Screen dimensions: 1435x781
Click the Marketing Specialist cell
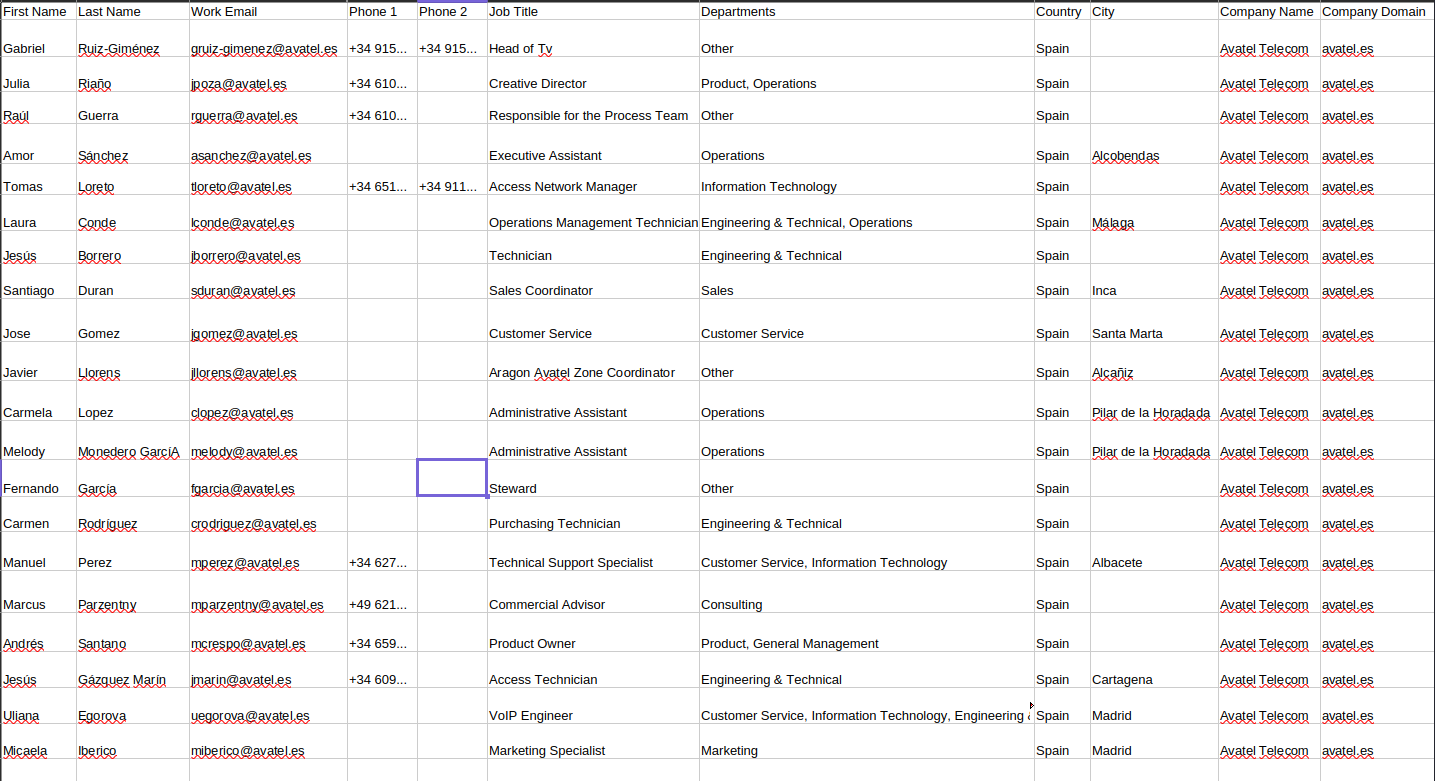pyautogui.click(x=593, y=741)
